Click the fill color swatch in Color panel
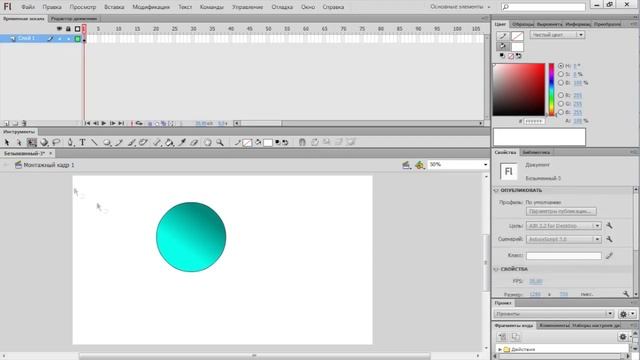 click(517, 47)
